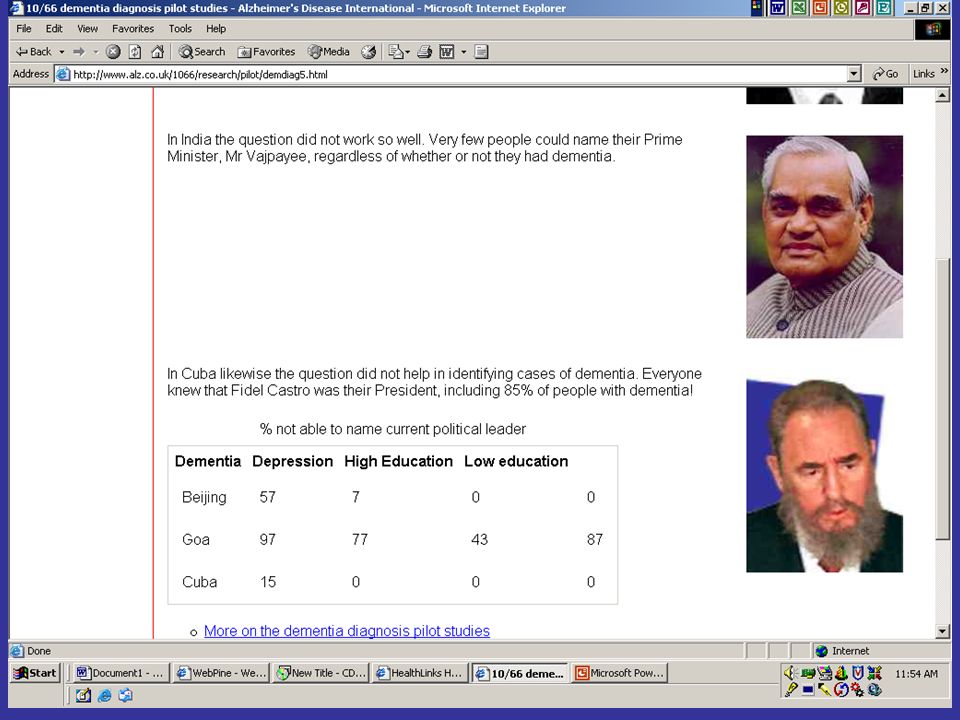Switch to WebPine taskbar button
This screenshot has width=960, height=720.
pyautogui.click(x=220, y=673)
